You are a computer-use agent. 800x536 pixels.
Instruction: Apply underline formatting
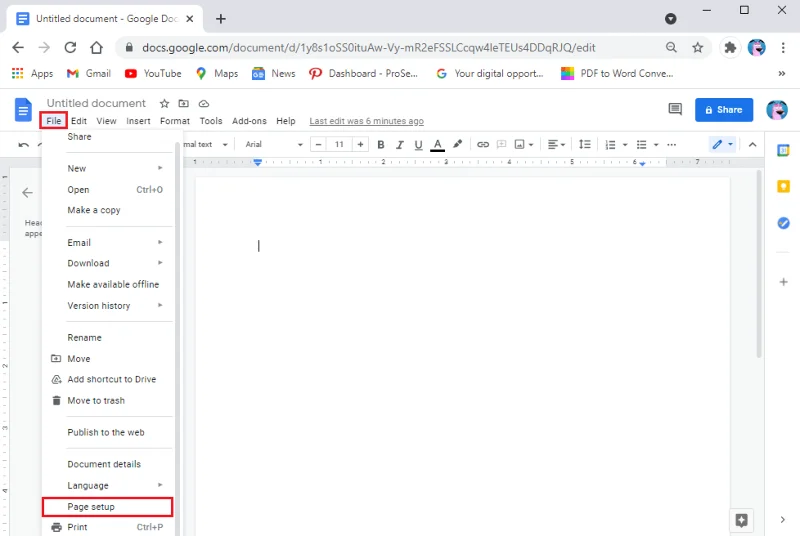click(418, 145)
